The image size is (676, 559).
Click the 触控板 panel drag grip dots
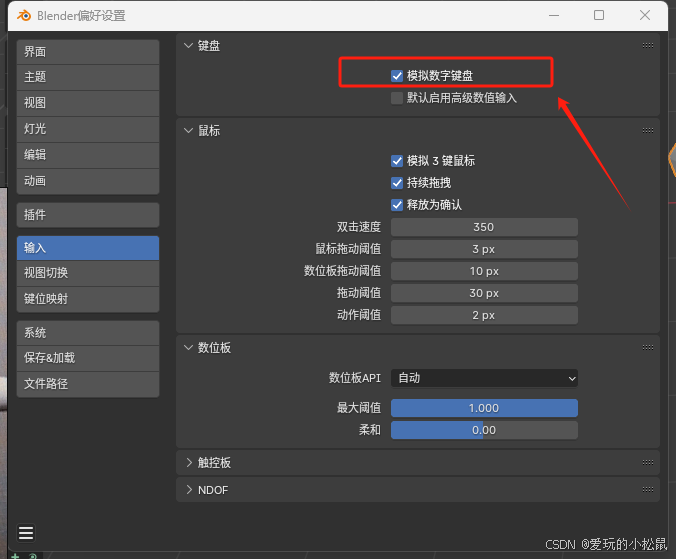coord(648,462)
